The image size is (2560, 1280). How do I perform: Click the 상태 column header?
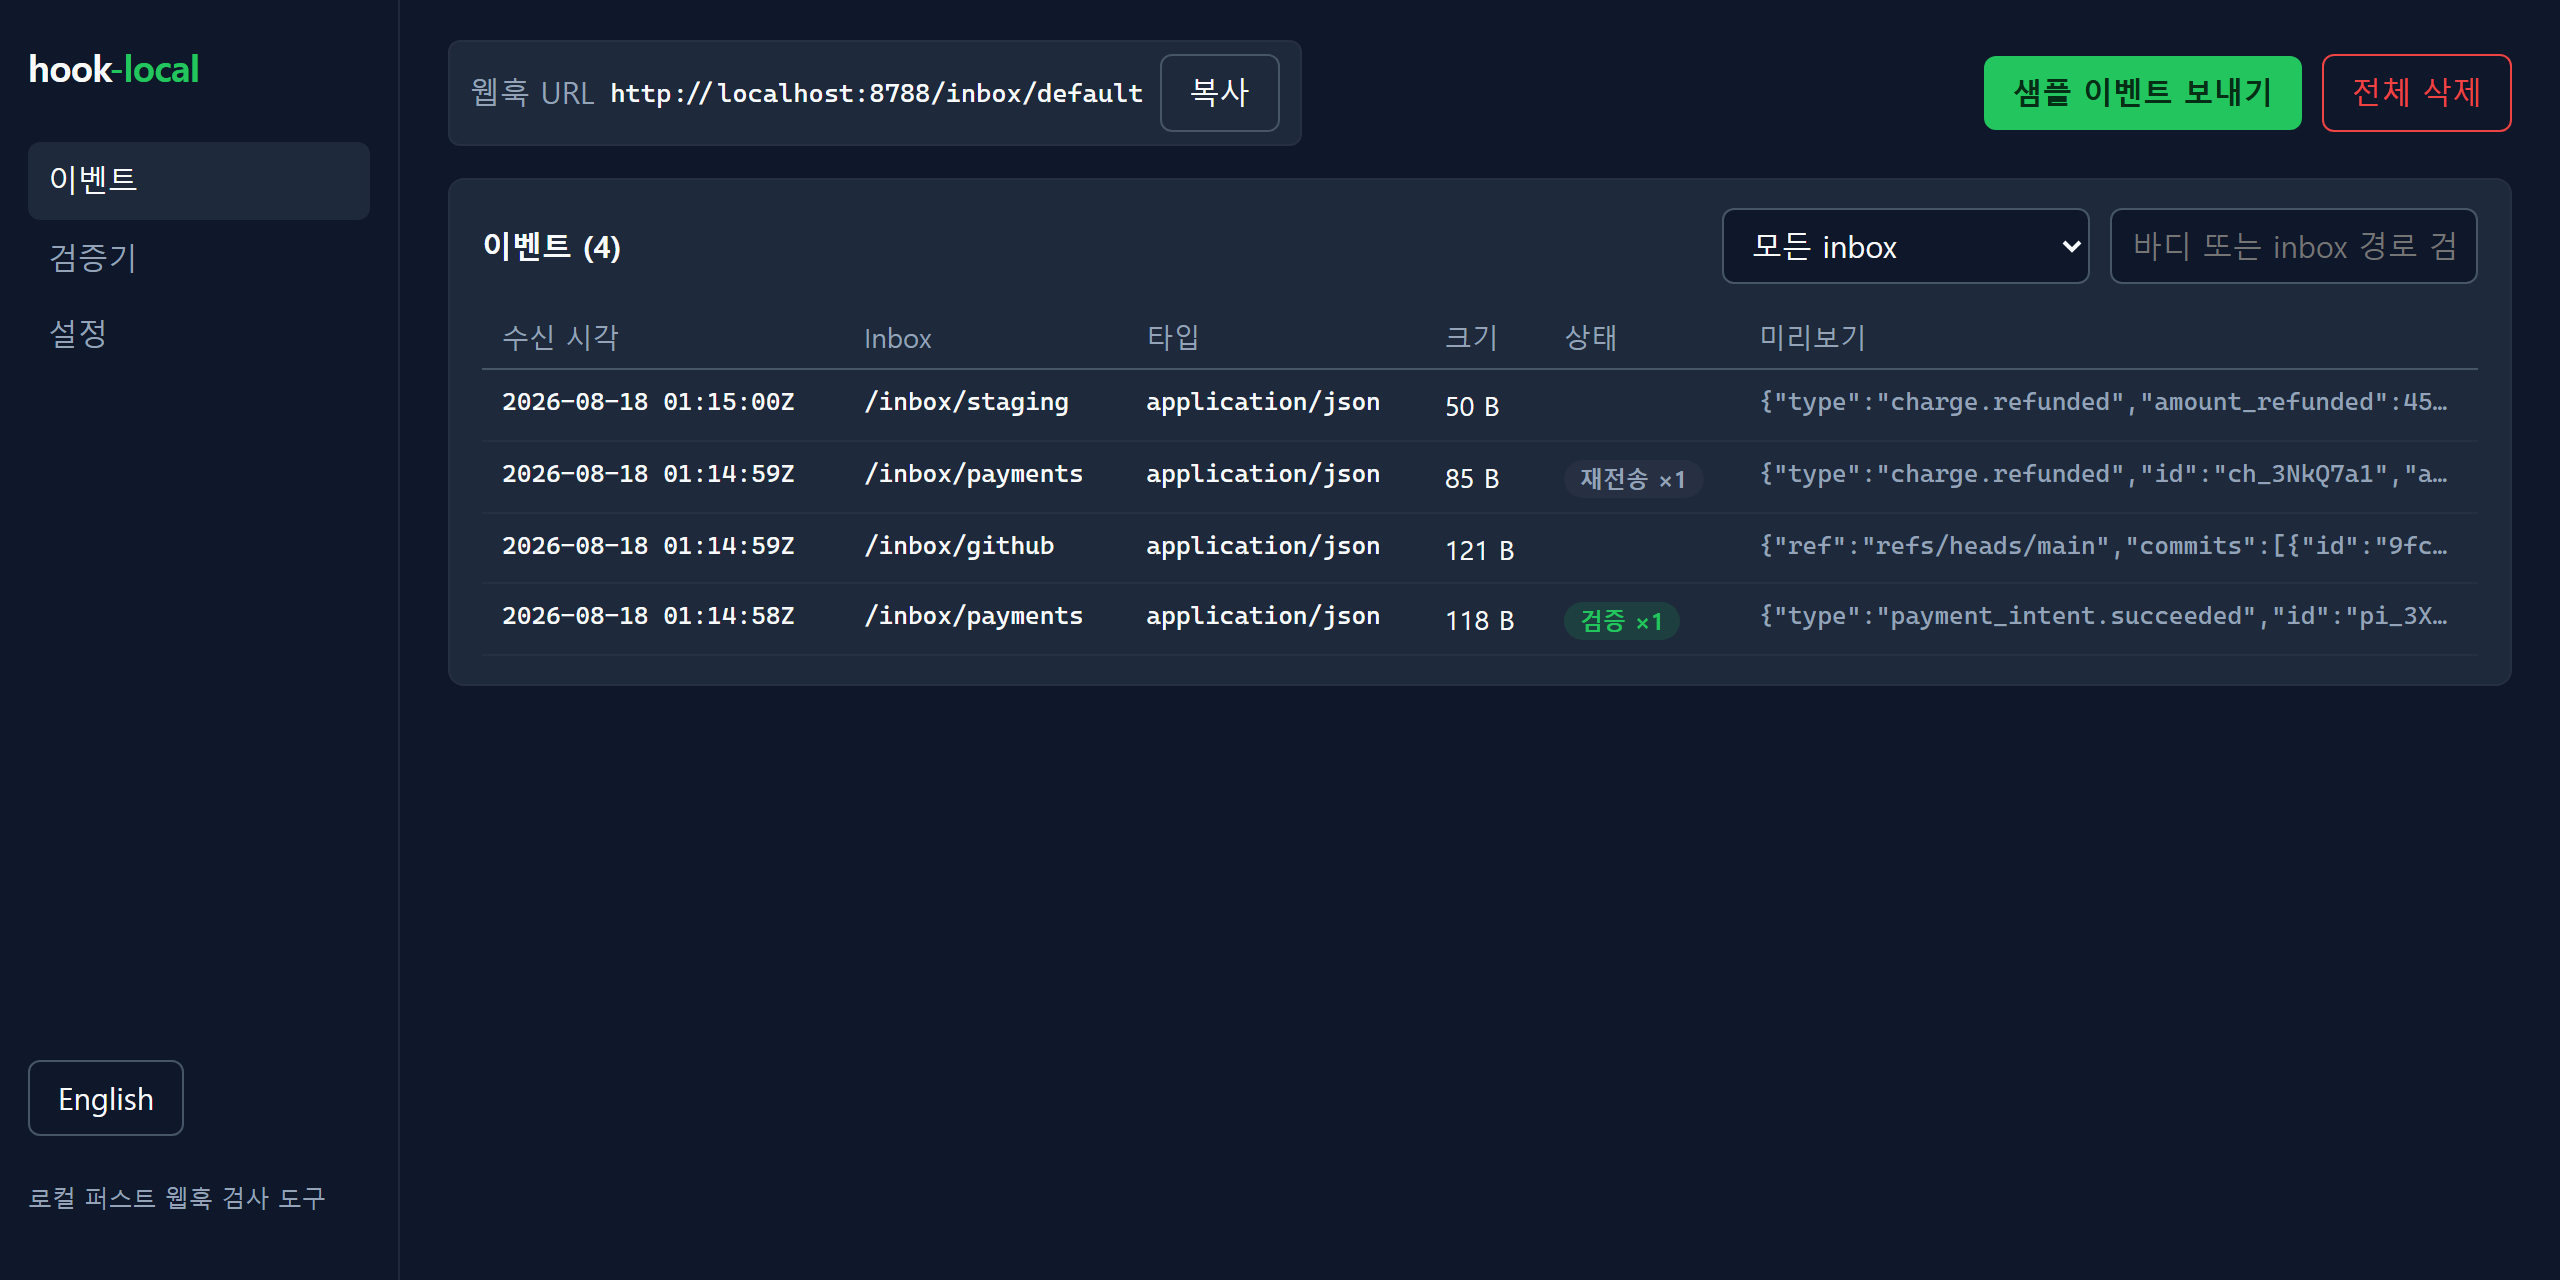click(x=1590, y=337)
